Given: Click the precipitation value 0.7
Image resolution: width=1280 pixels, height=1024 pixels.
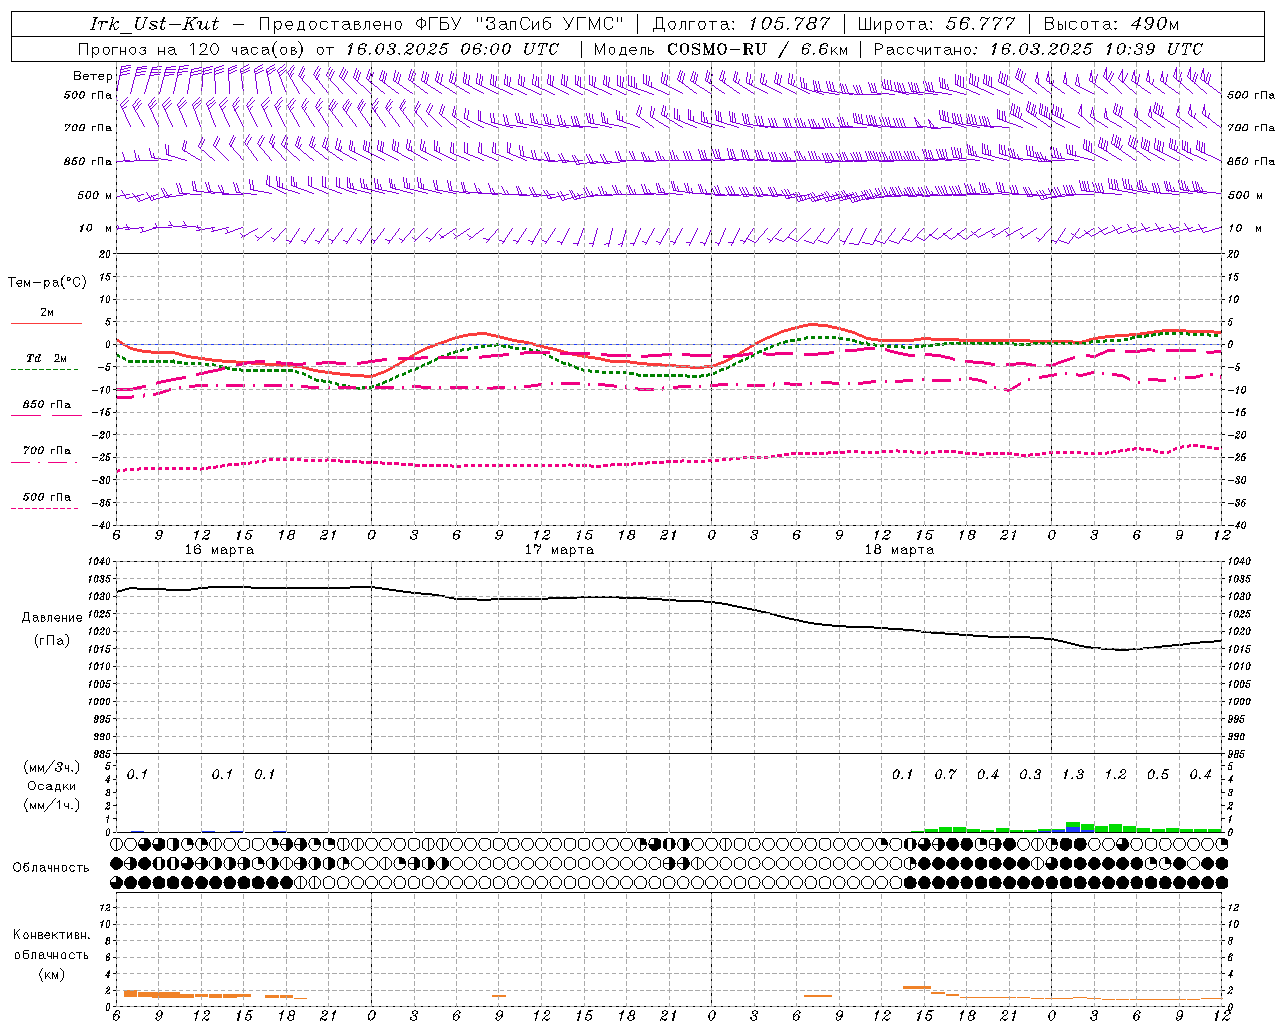Looking at the screenshot, I should [x=946, y=775].
